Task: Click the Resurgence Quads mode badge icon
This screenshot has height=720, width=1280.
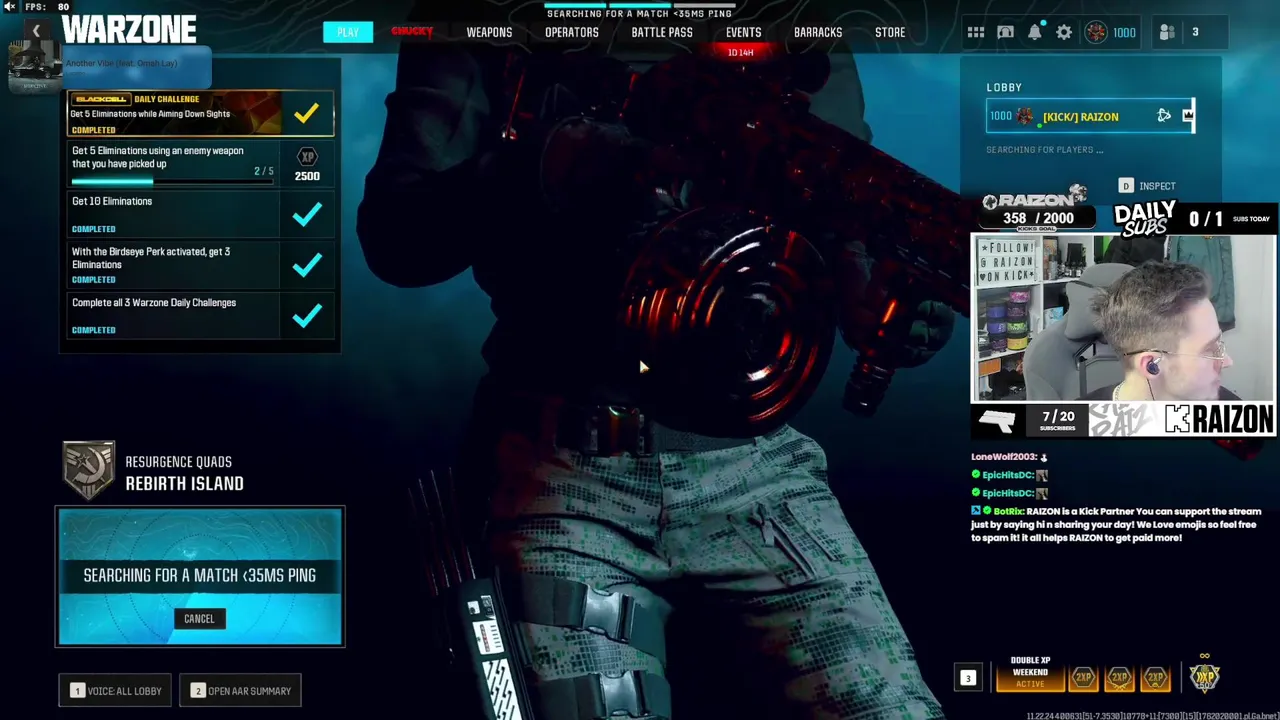Action: pos(89,470)
